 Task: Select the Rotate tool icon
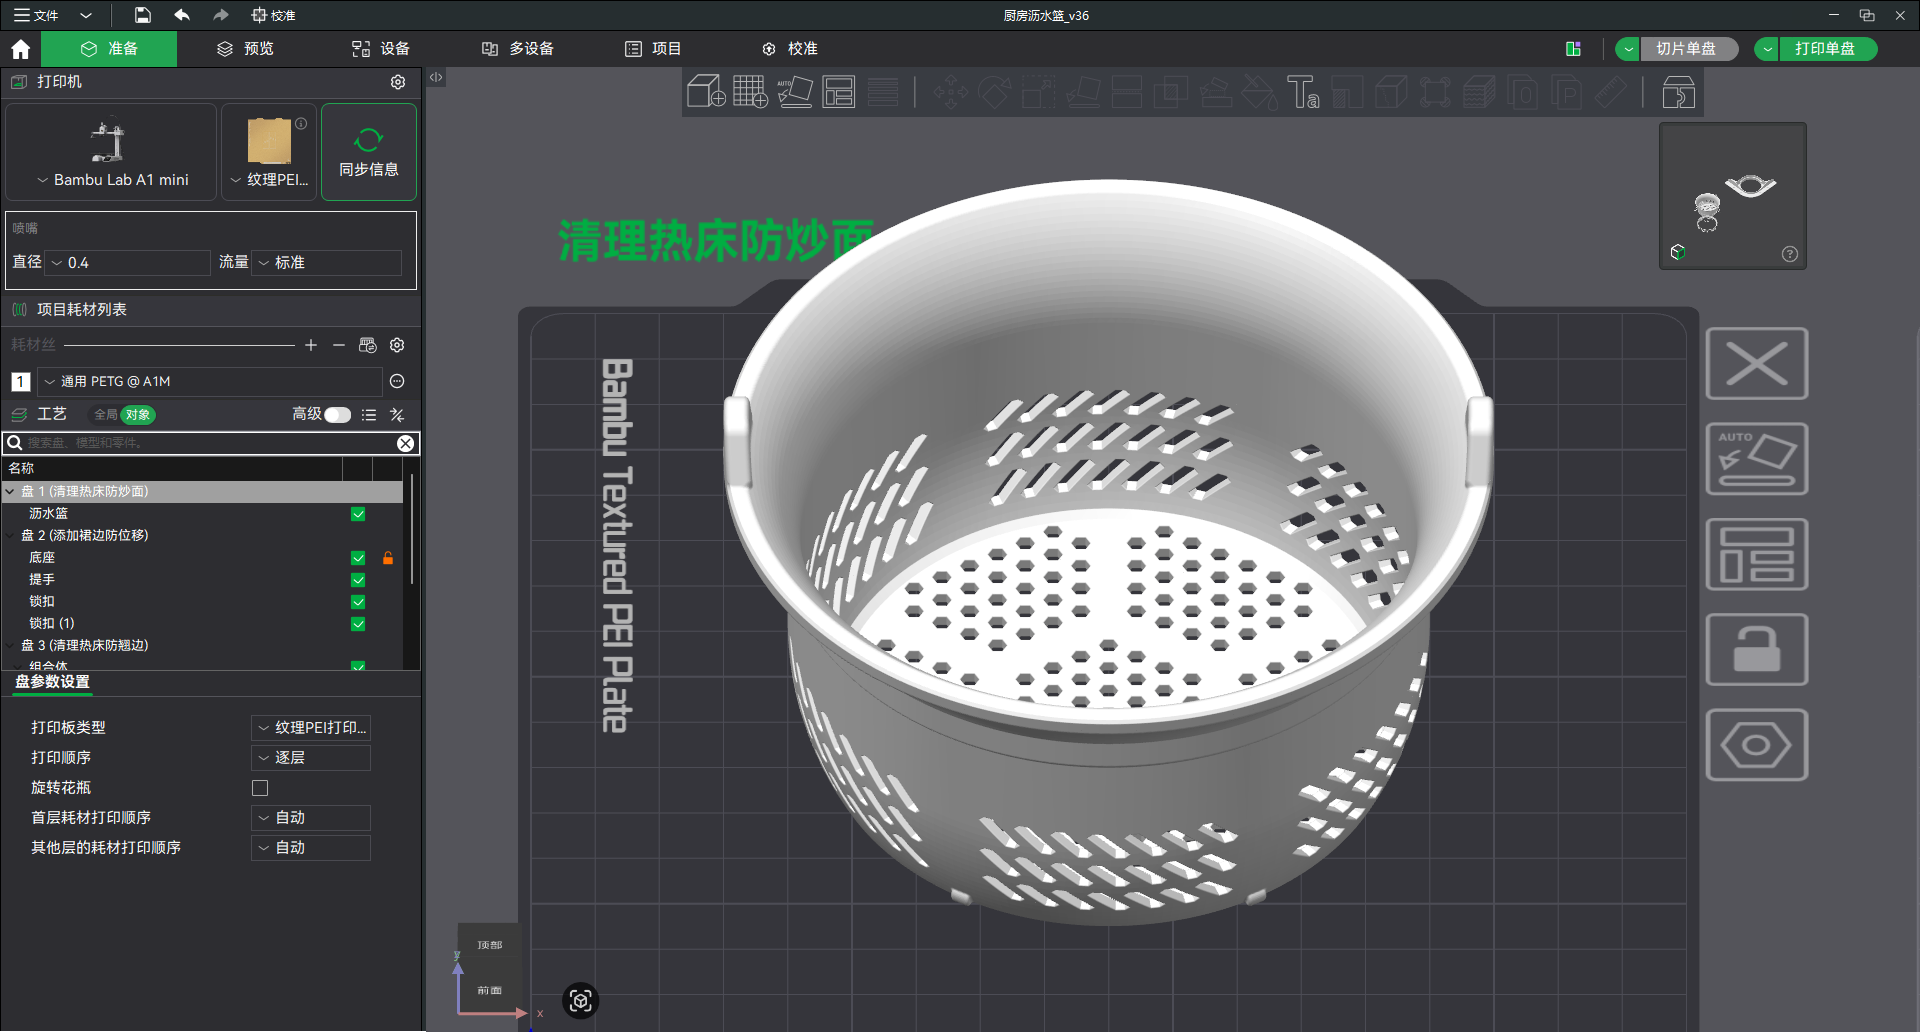point(994,92)
